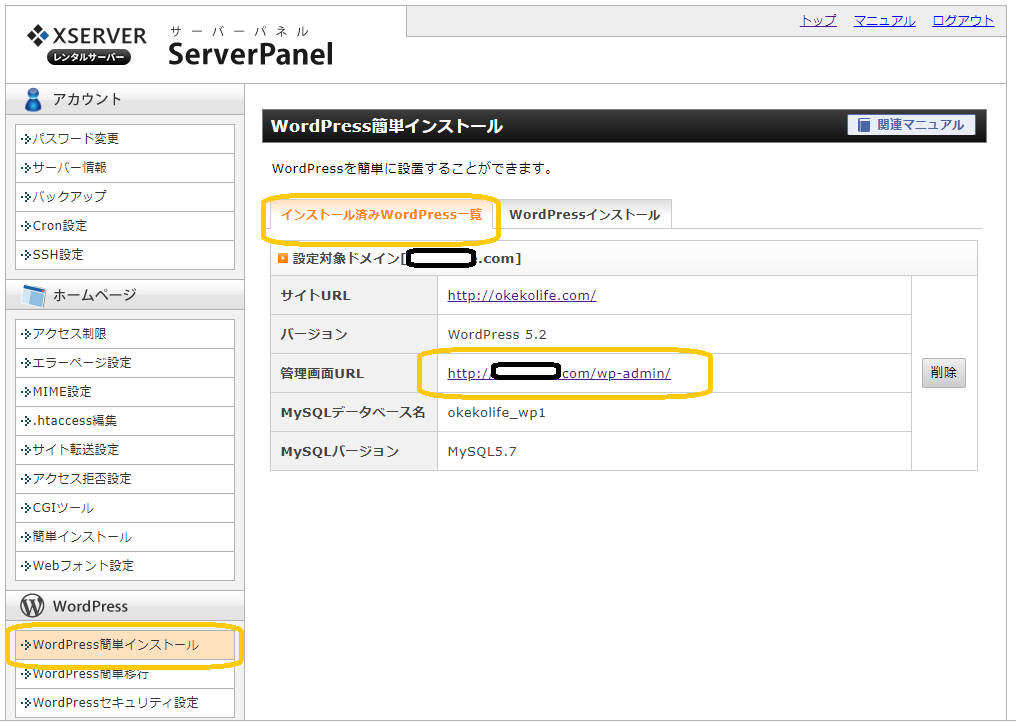The width and height of the screenshot is (1016, 723).
Task: Select インストール済みWordPress一覧 tab
Action: coord(381,214)
